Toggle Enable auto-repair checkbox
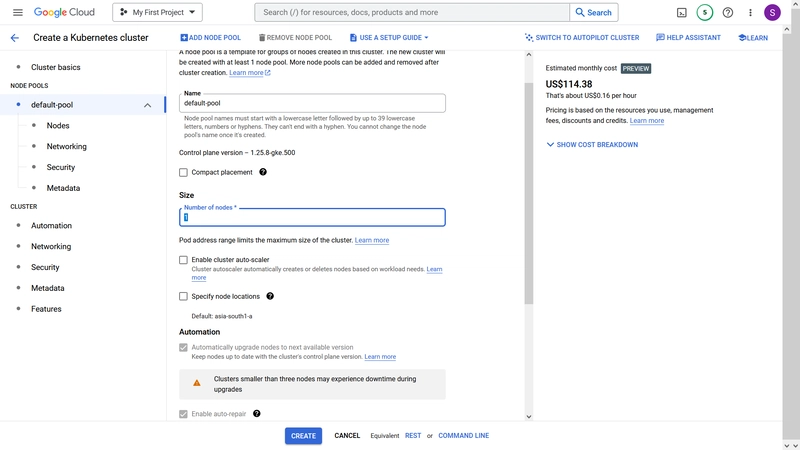 [x=183, y=414]
